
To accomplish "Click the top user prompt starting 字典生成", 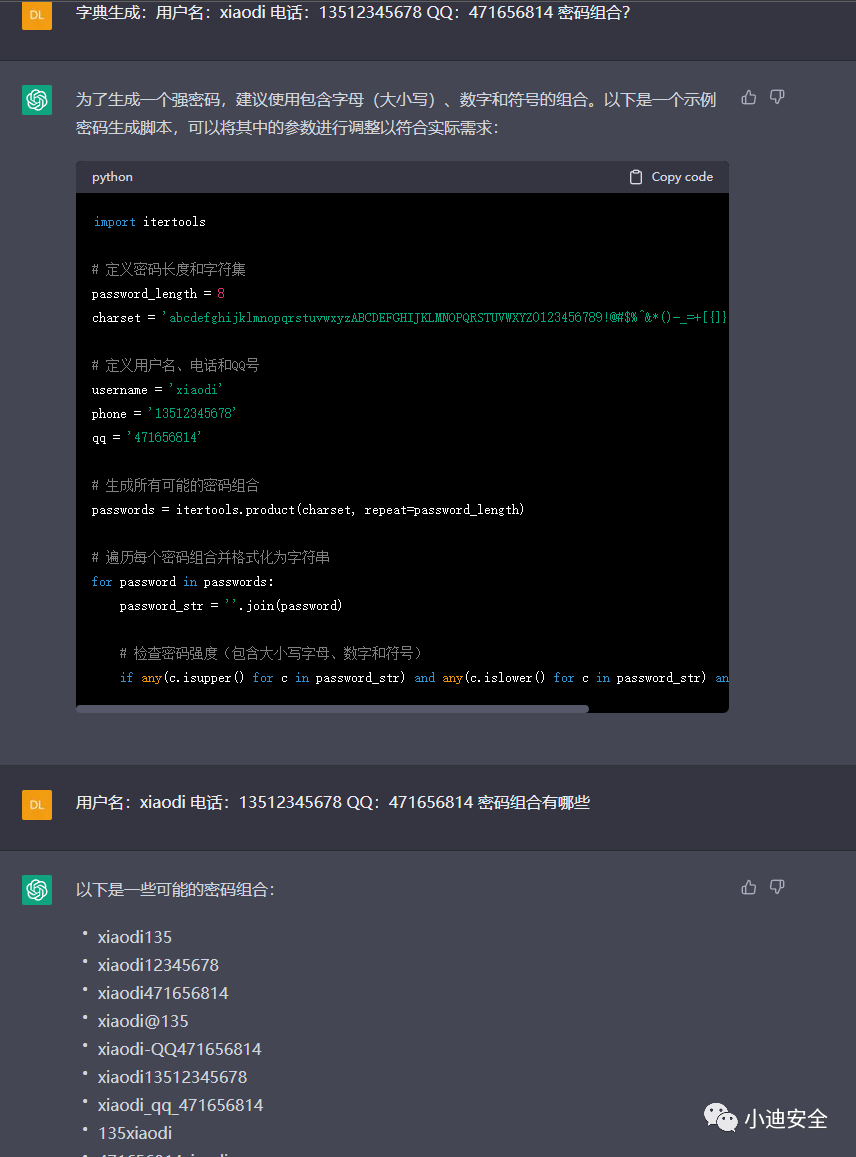I will coord(353,13).
